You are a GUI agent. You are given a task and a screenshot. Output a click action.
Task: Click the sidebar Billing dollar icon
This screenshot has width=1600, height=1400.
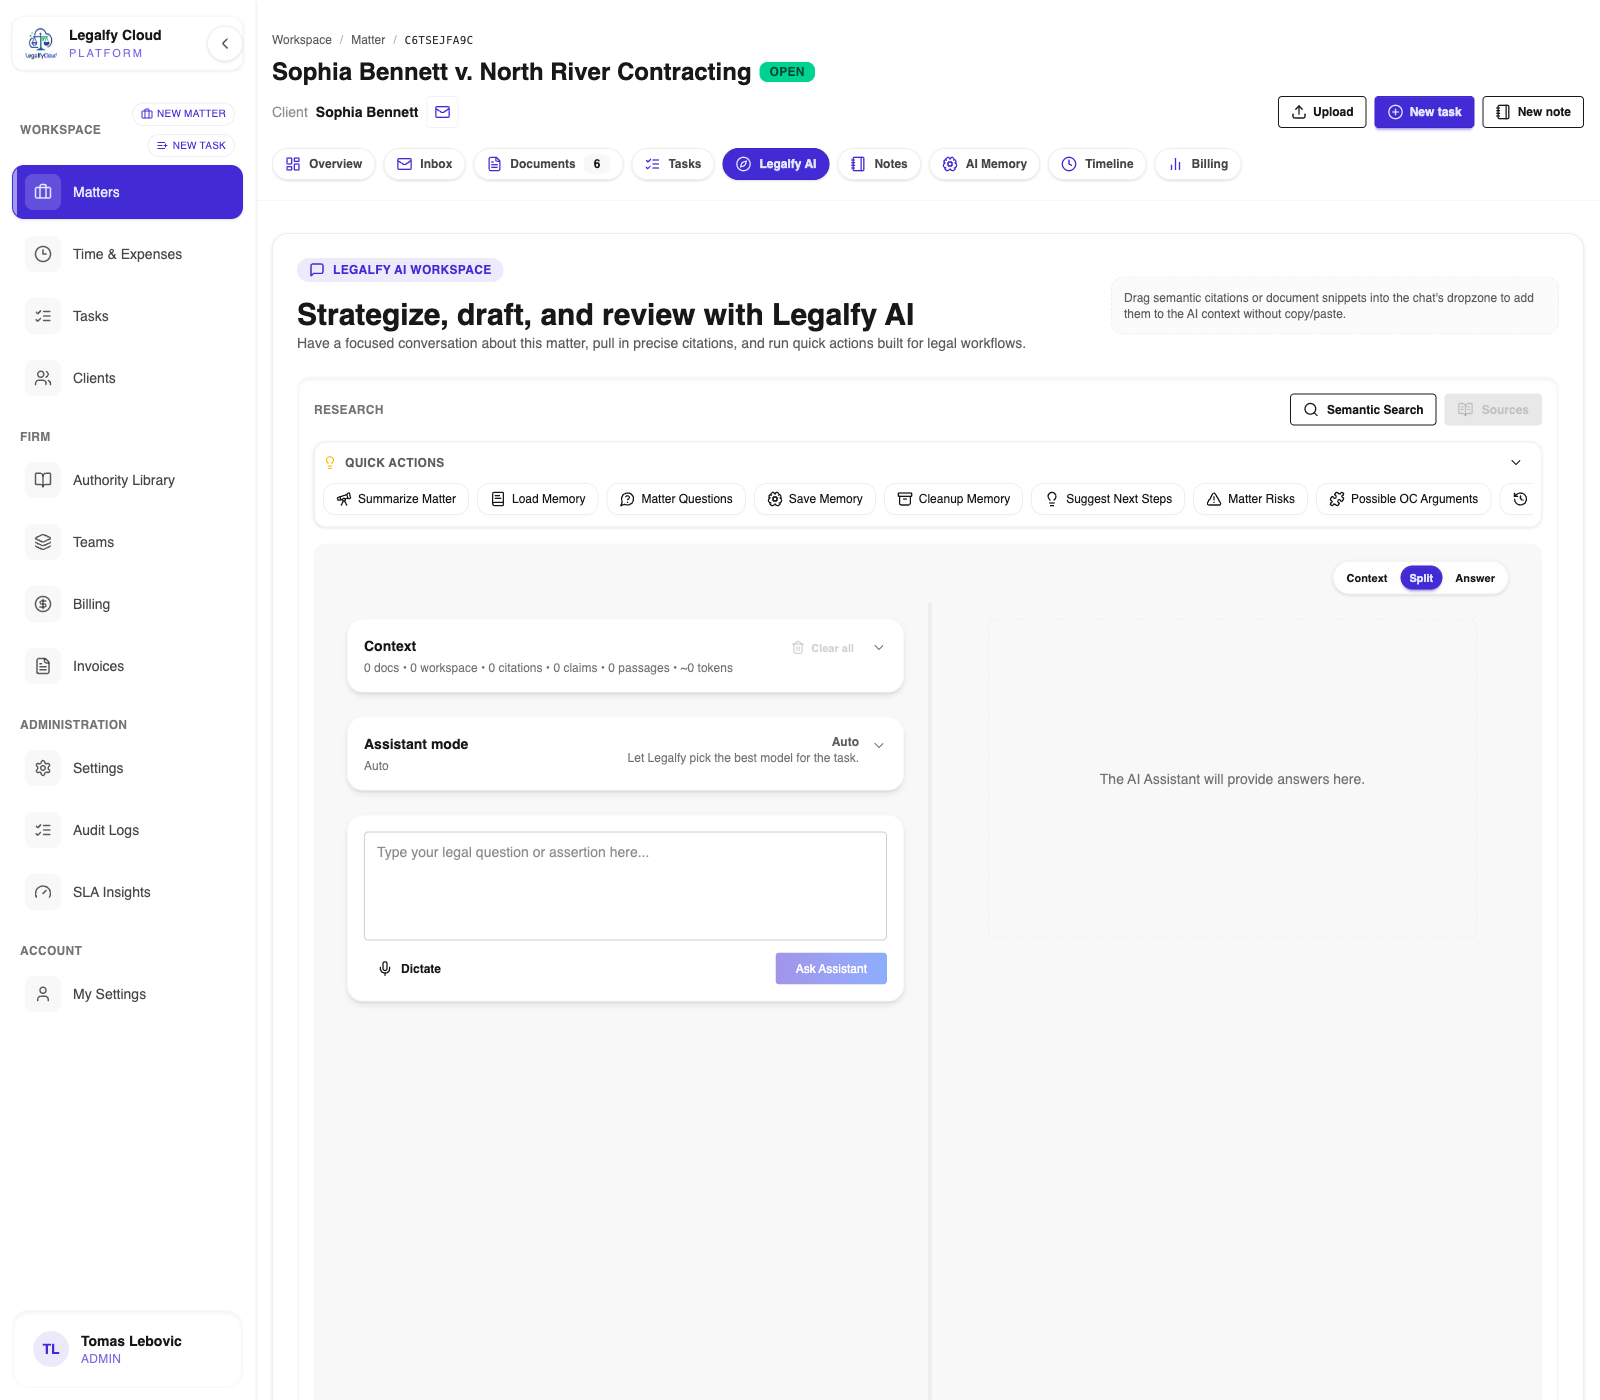coord(43,604)
